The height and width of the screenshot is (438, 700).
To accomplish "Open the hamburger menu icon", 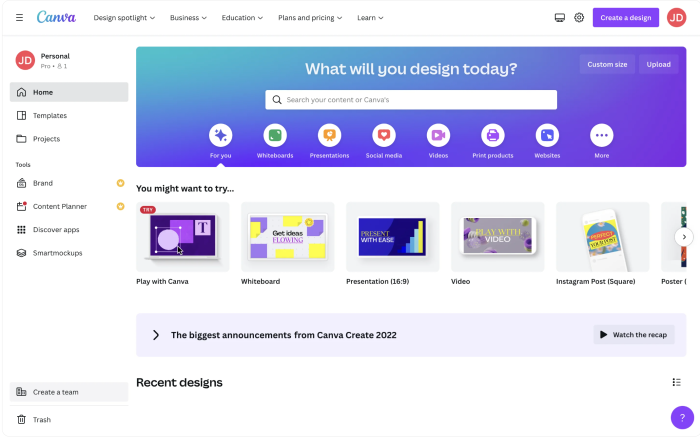I will 19,18.
